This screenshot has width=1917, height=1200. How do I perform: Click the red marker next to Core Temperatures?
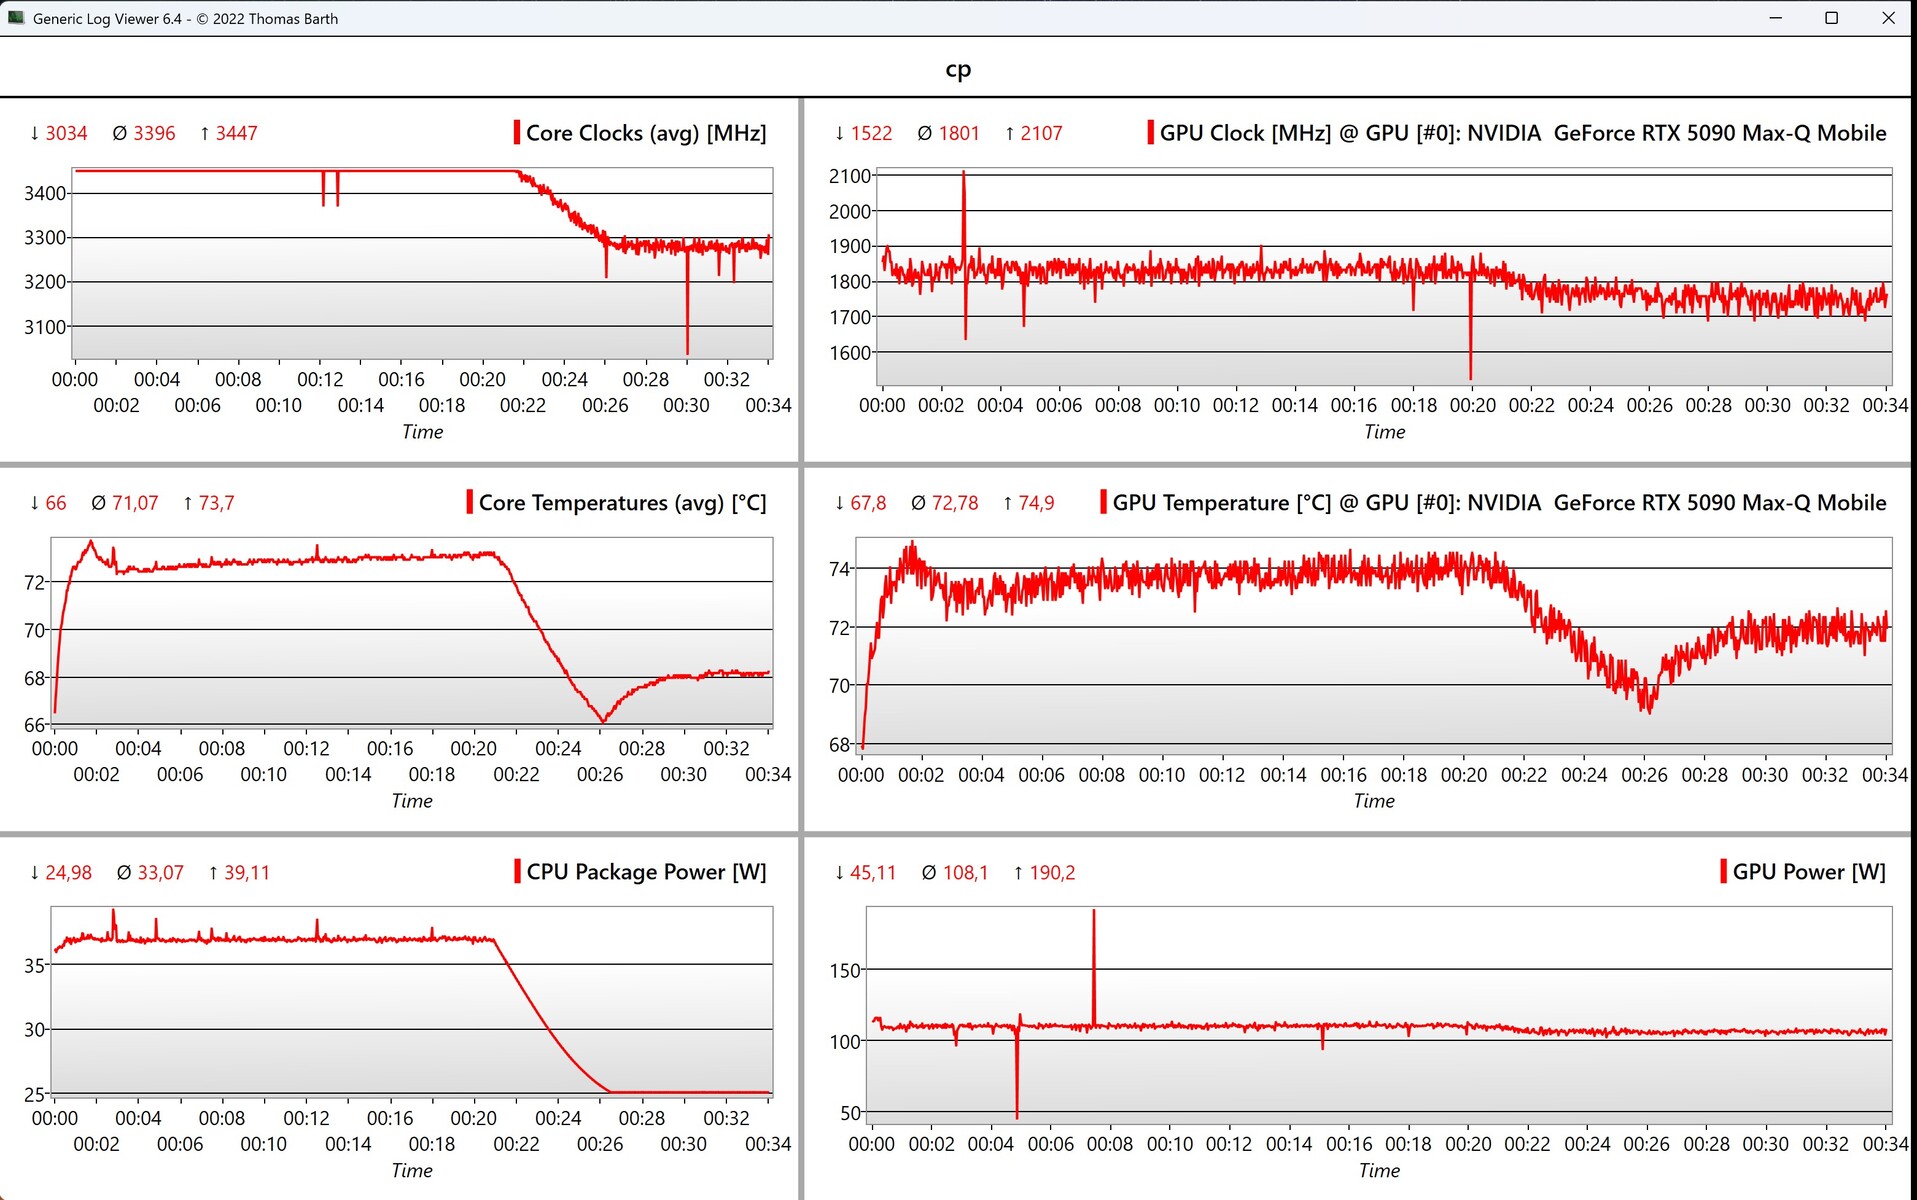point(469,502)
